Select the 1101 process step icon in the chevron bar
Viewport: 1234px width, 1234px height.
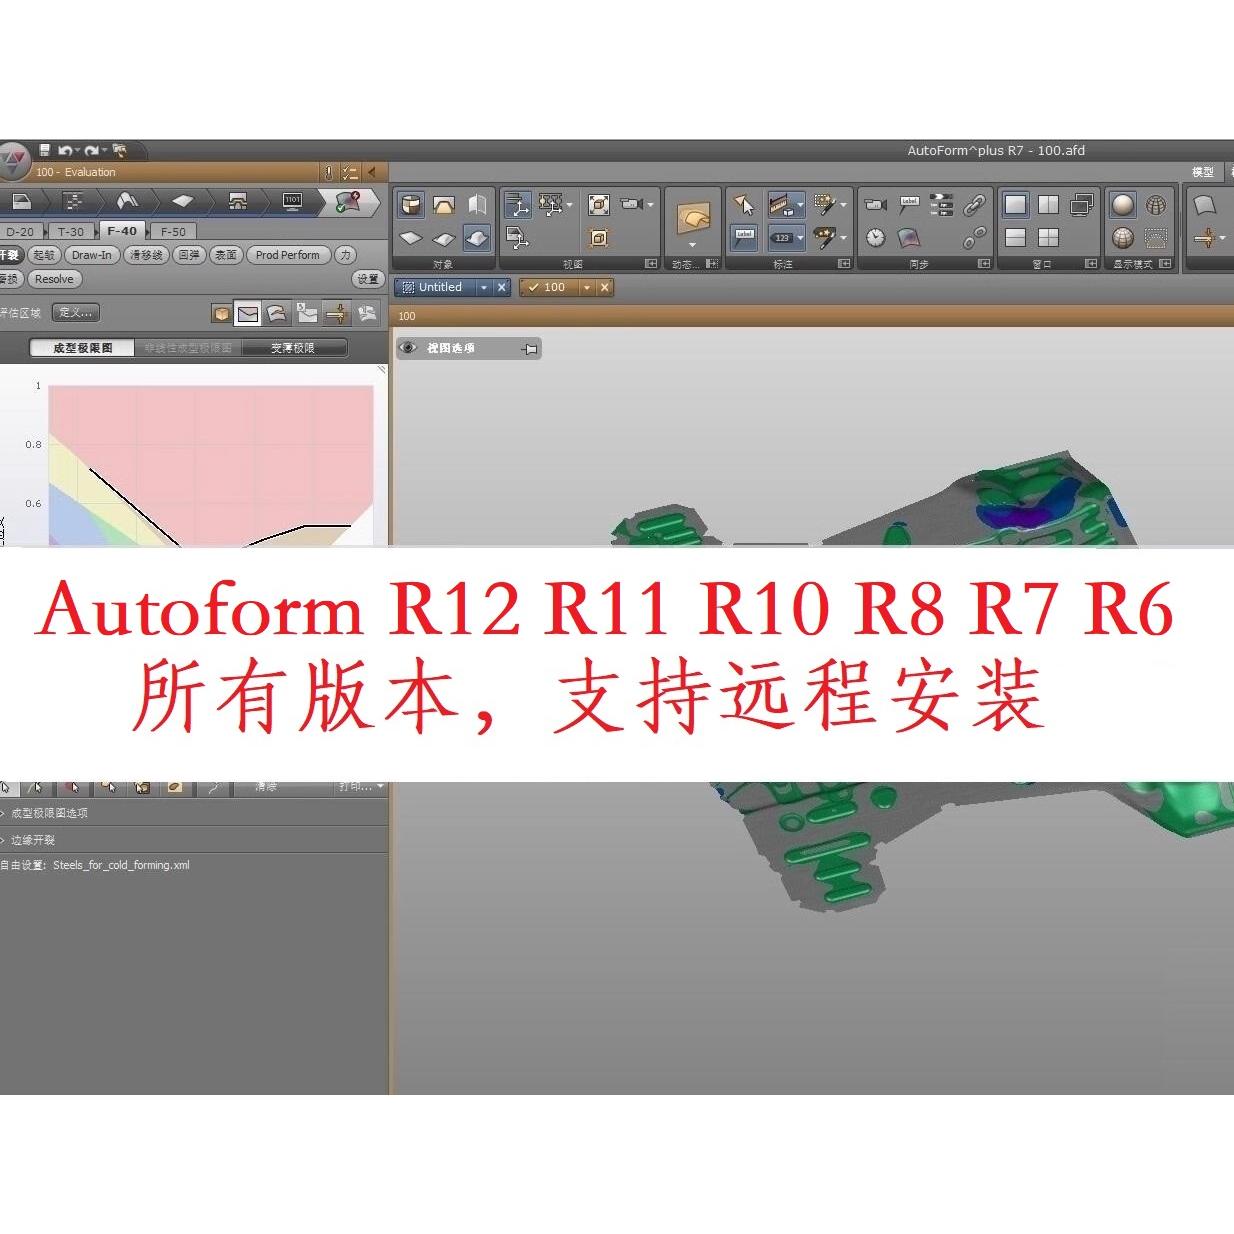292,201
